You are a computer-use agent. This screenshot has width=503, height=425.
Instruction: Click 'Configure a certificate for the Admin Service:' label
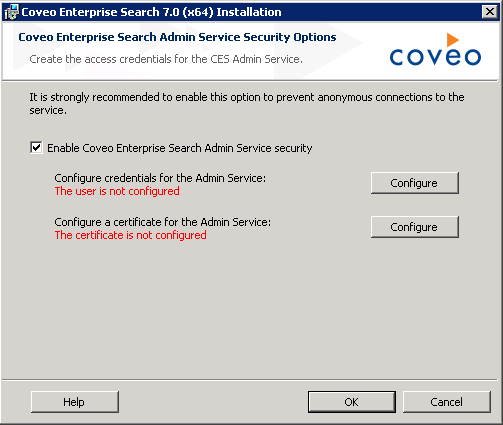pos(163,222)
